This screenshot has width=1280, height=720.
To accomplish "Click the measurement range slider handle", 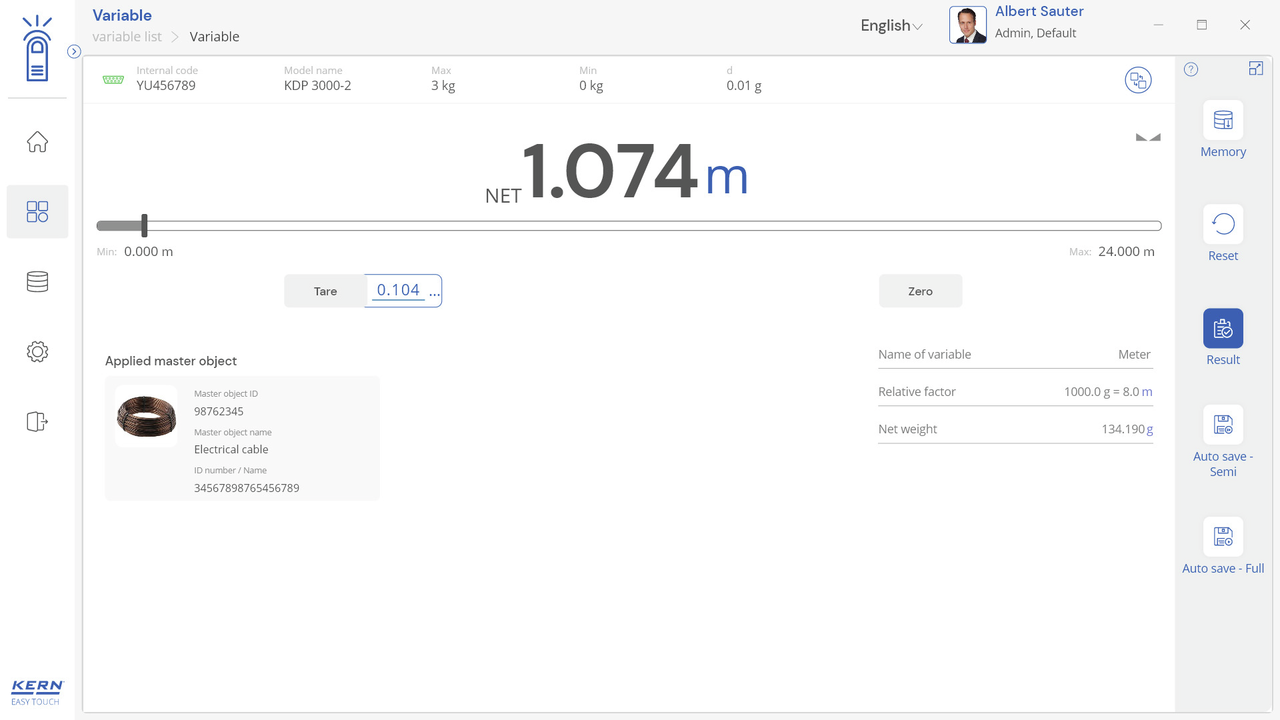I will coord(144,225).
